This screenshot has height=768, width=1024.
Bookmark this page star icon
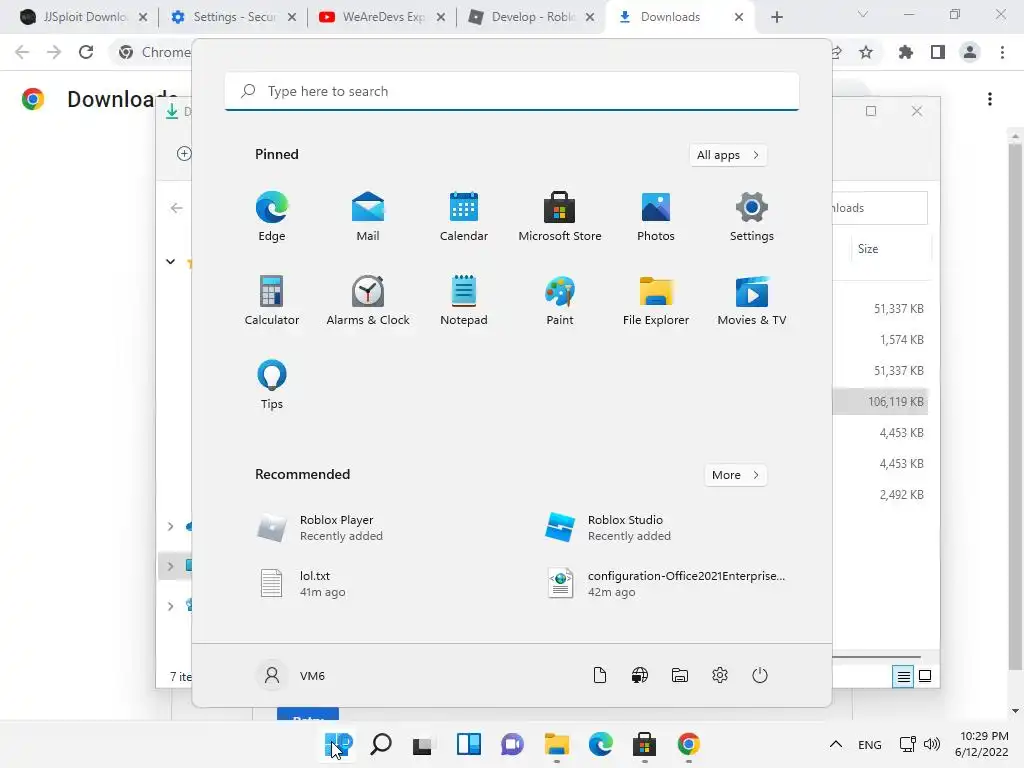866,52
